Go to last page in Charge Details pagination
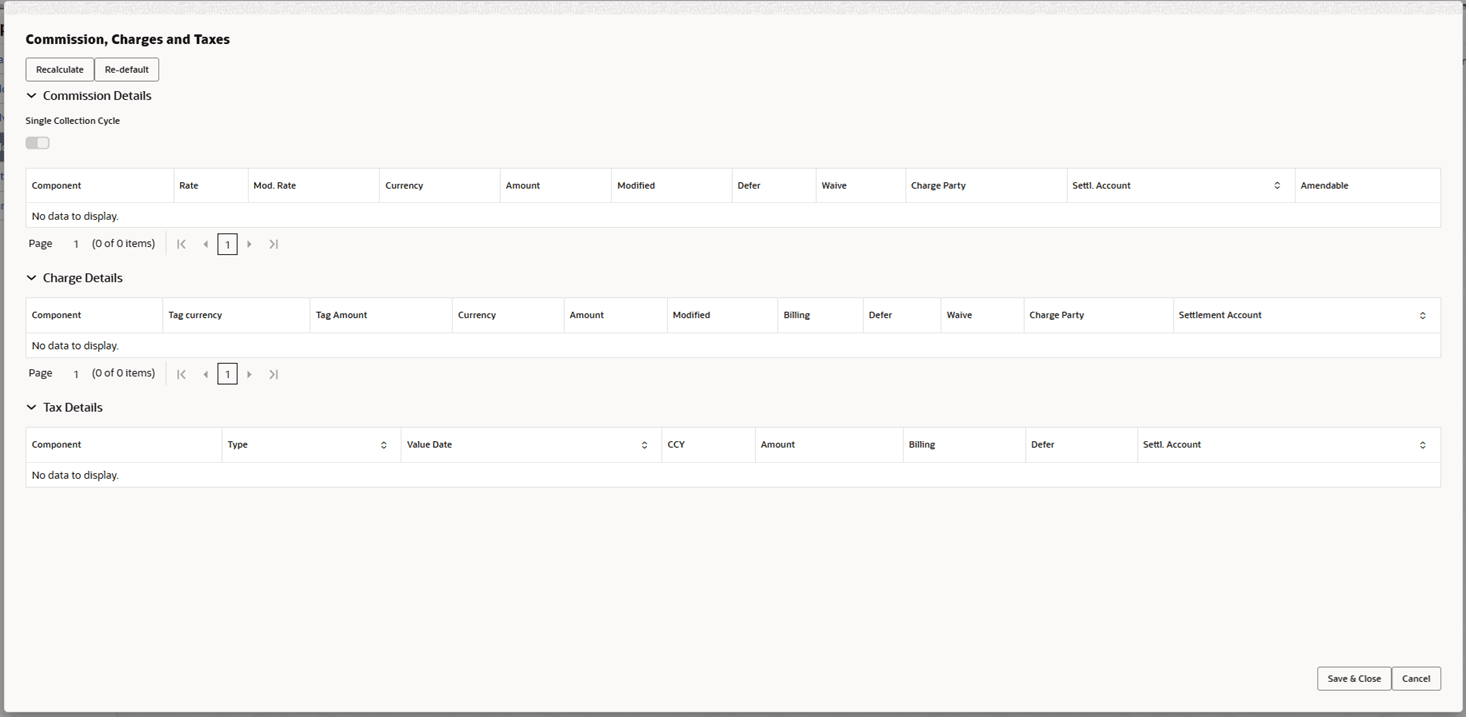This screenshot has height=720, width=1469. point(273,373)
